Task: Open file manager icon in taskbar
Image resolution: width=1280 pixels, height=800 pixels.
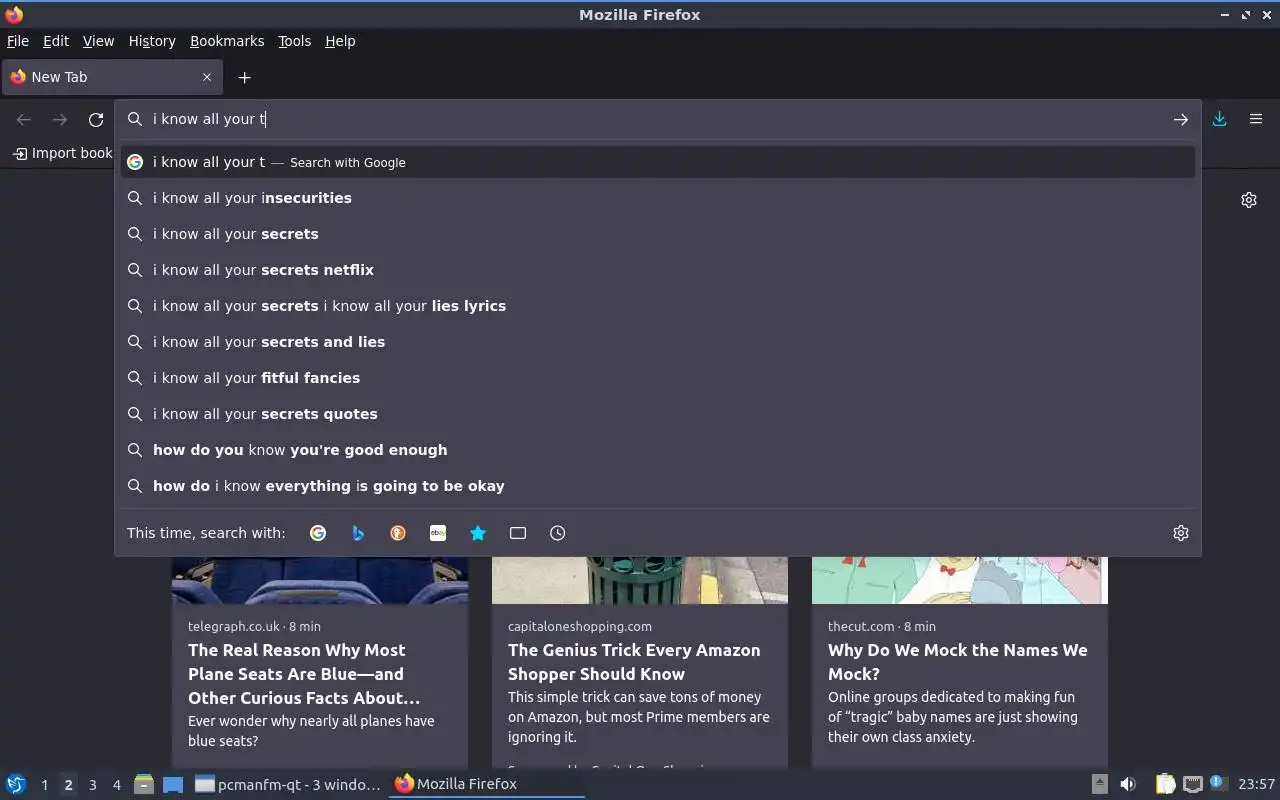Action: tap(144, 784)
